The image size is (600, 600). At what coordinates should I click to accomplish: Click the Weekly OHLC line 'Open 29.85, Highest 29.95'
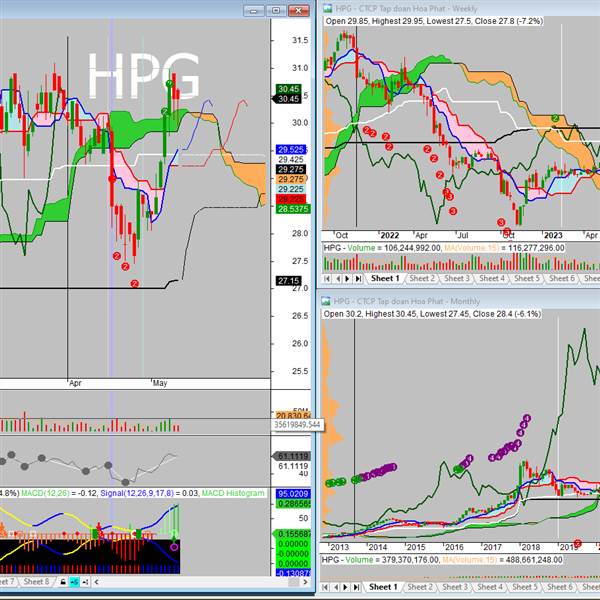click(434, 21)
